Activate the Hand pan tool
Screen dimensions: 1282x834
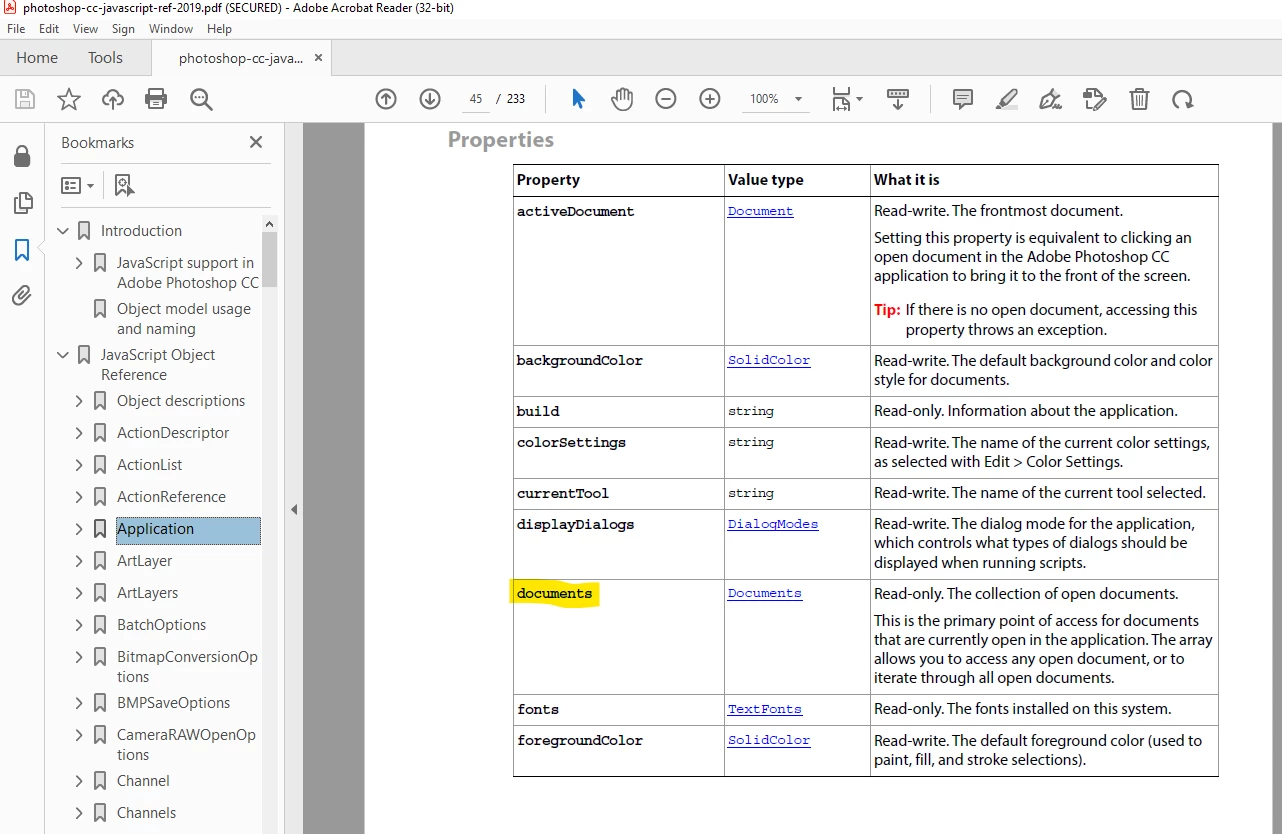pyautogui.click(x=622, y=99)
